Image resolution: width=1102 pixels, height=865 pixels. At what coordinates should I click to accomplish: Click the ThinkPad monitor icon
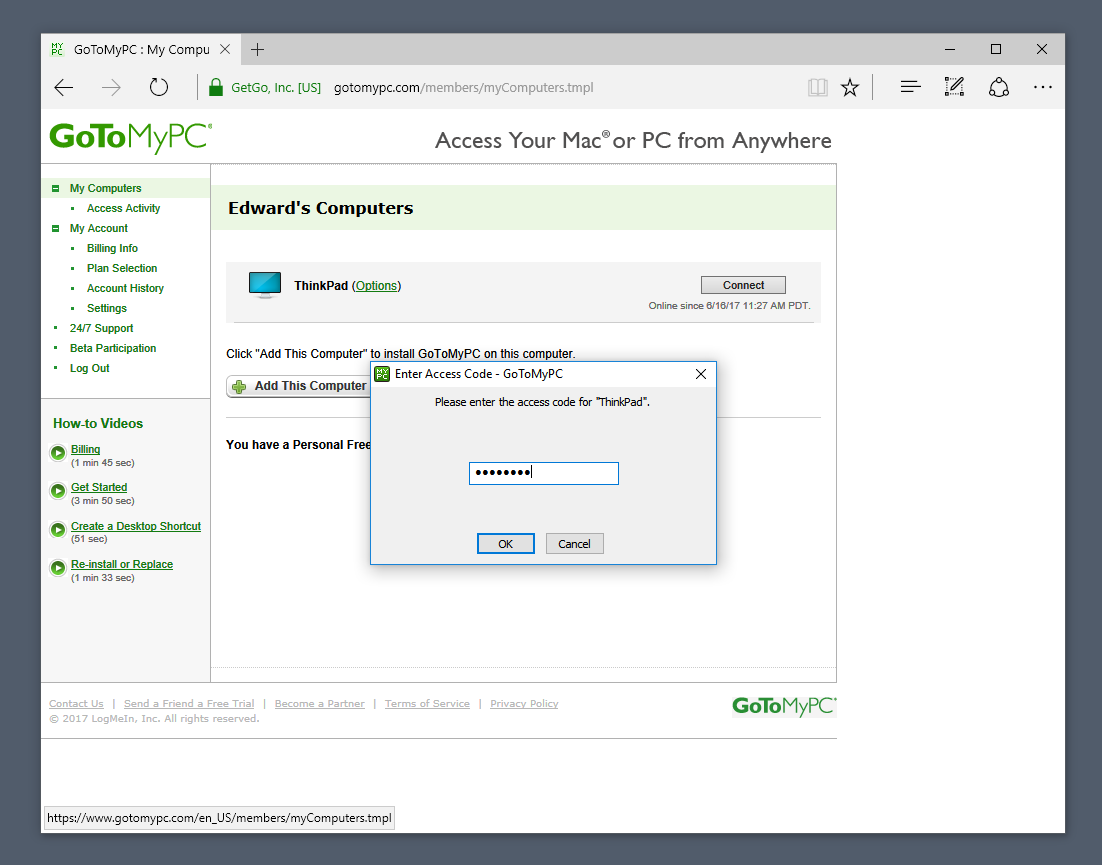point(265,285)
